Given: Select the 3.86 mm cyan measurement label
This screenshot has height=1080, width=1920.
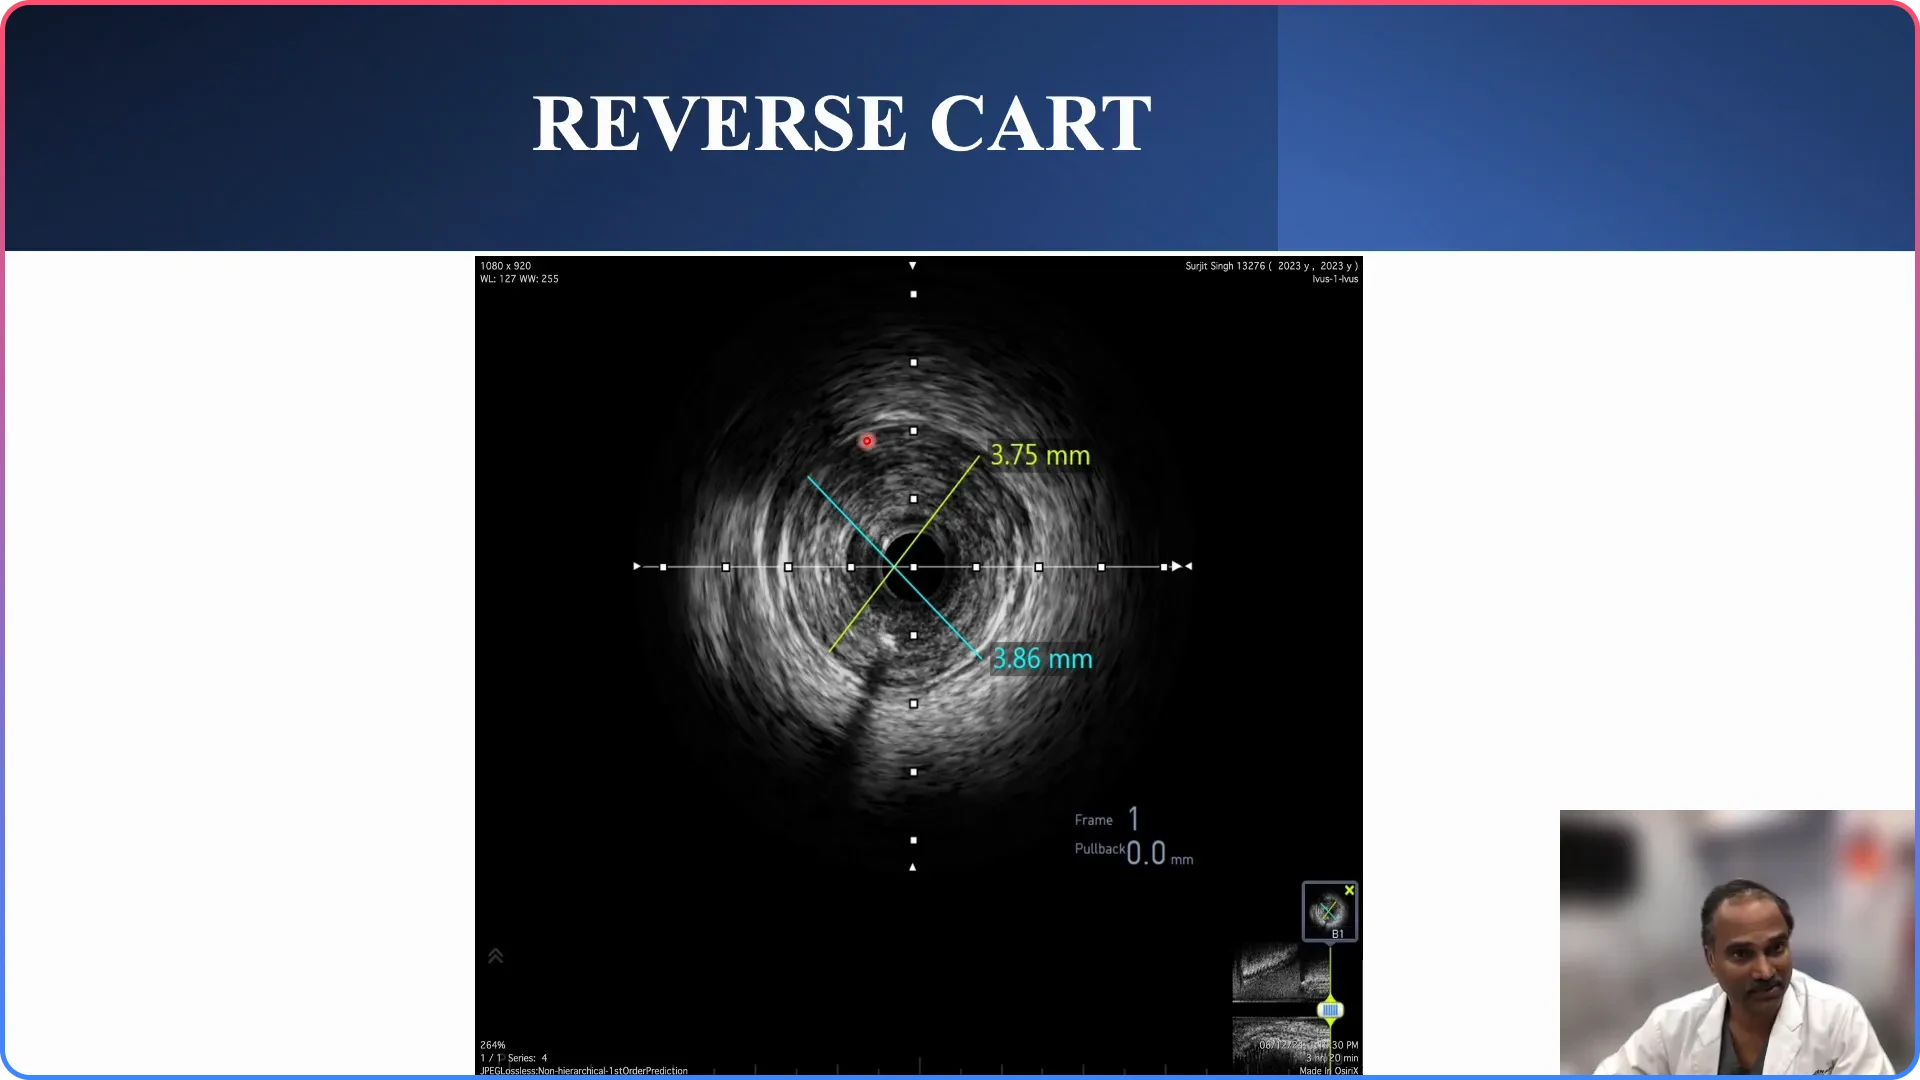Looking at the screenshot, I should click(1042, 659).
